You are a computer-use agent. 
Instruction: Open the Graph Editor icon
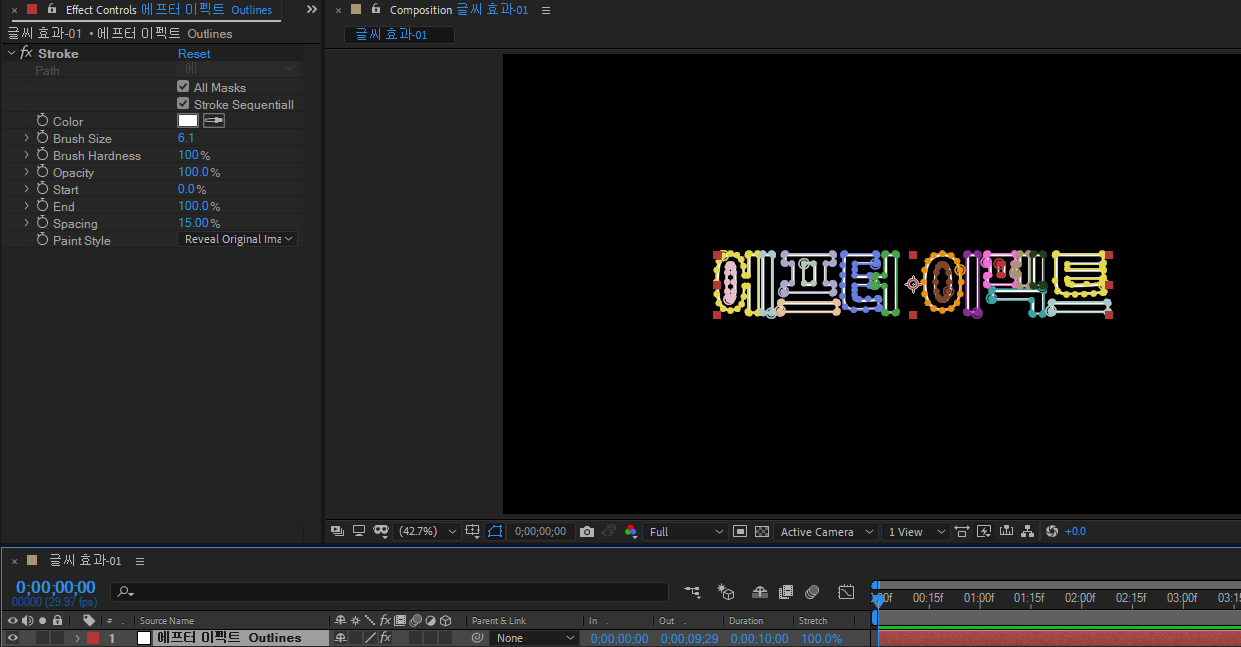pos(846,592)
